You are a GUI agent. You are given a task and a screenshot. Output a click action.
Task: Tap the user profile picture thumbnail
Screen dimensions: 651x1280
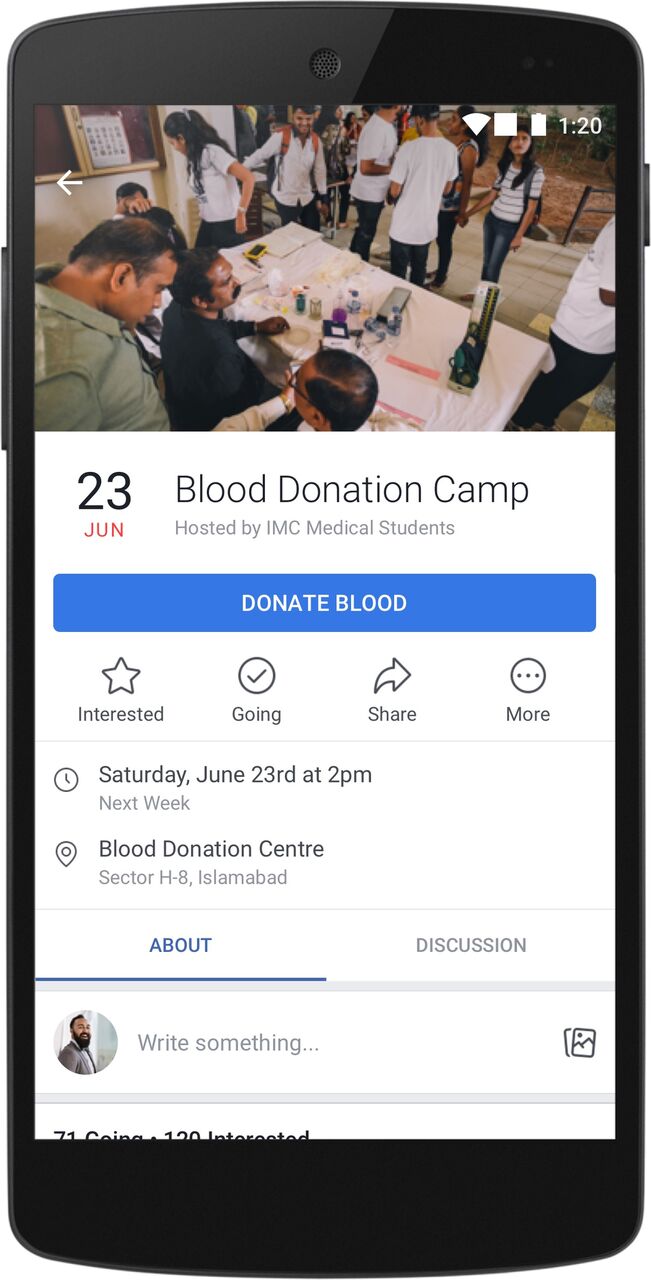[85, 1043]
